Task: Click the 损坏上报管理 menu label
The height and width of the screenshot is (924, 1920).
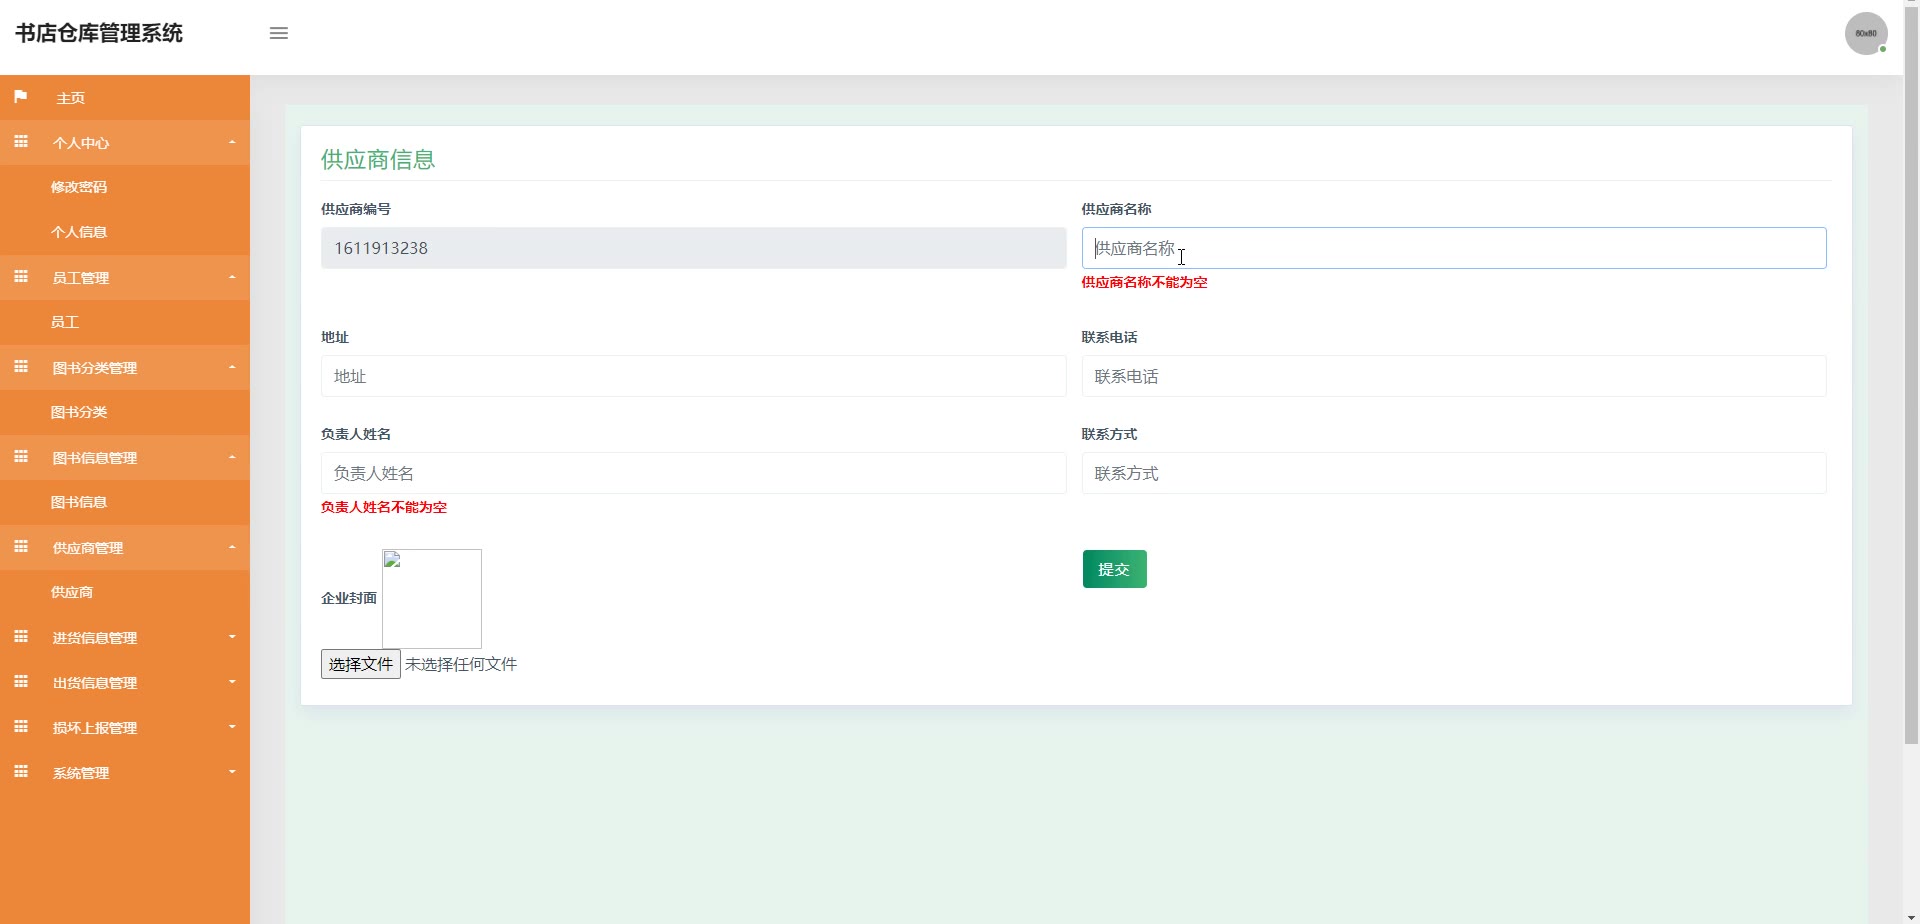Action: coord(95,728)
